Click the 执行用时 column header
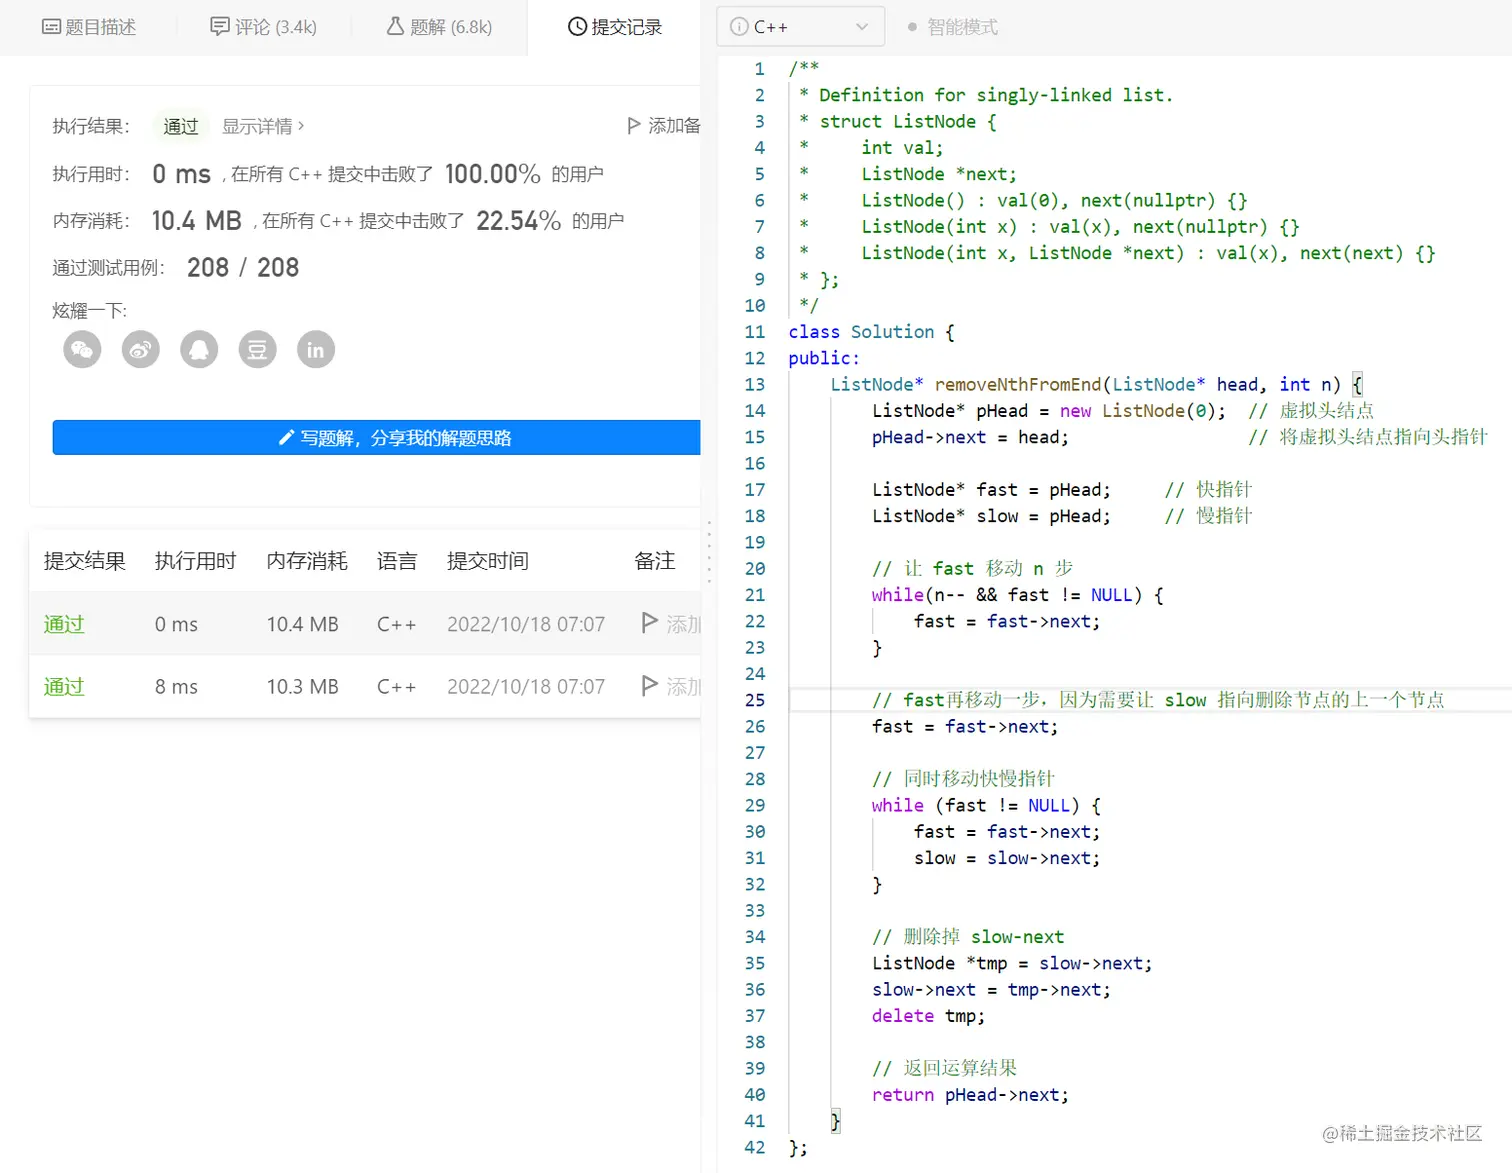The width and height of the screenshot is (1512, 1173). pyautogui.click(x=196, y=561)
